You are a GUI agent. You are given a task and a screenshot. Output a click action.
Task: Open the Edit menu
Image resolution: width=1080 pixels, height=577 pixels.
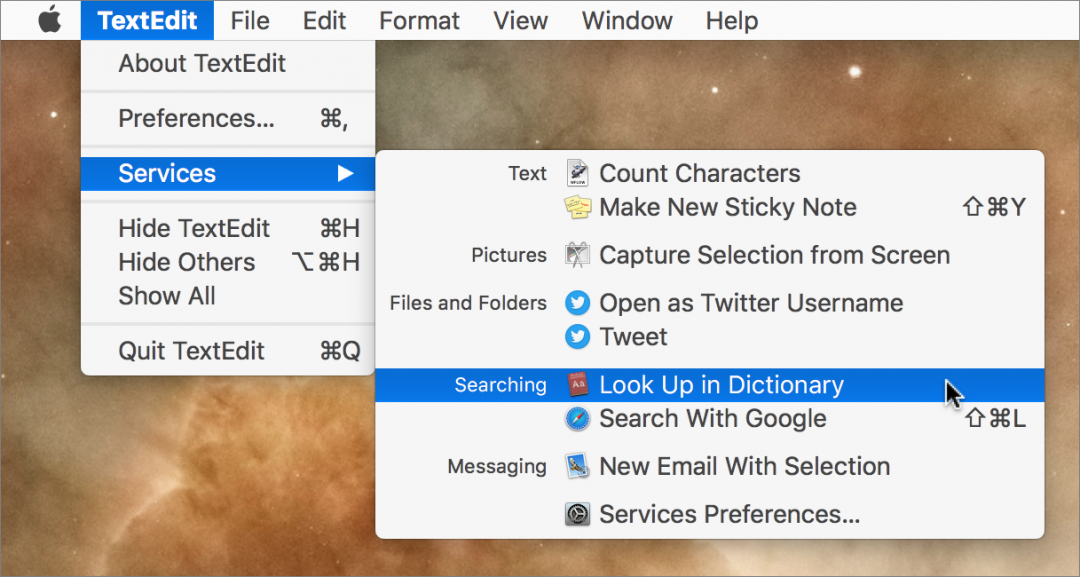[323, 20]
